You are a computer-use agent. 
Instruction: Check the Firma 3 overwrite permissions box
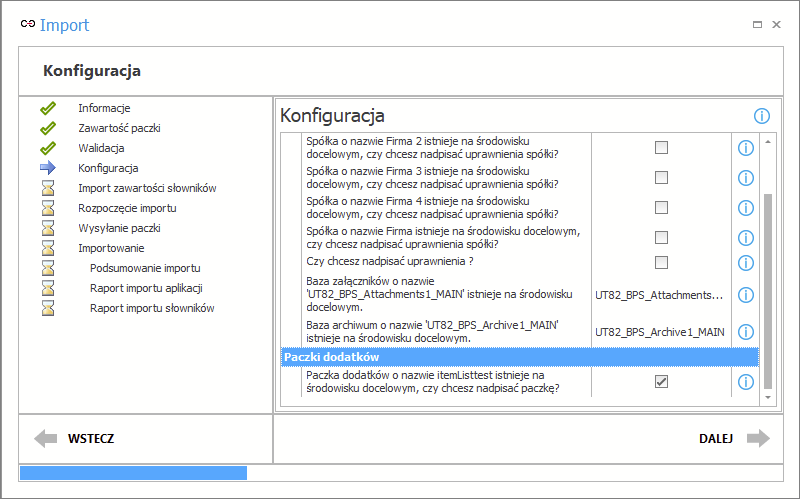coord(661,178)
